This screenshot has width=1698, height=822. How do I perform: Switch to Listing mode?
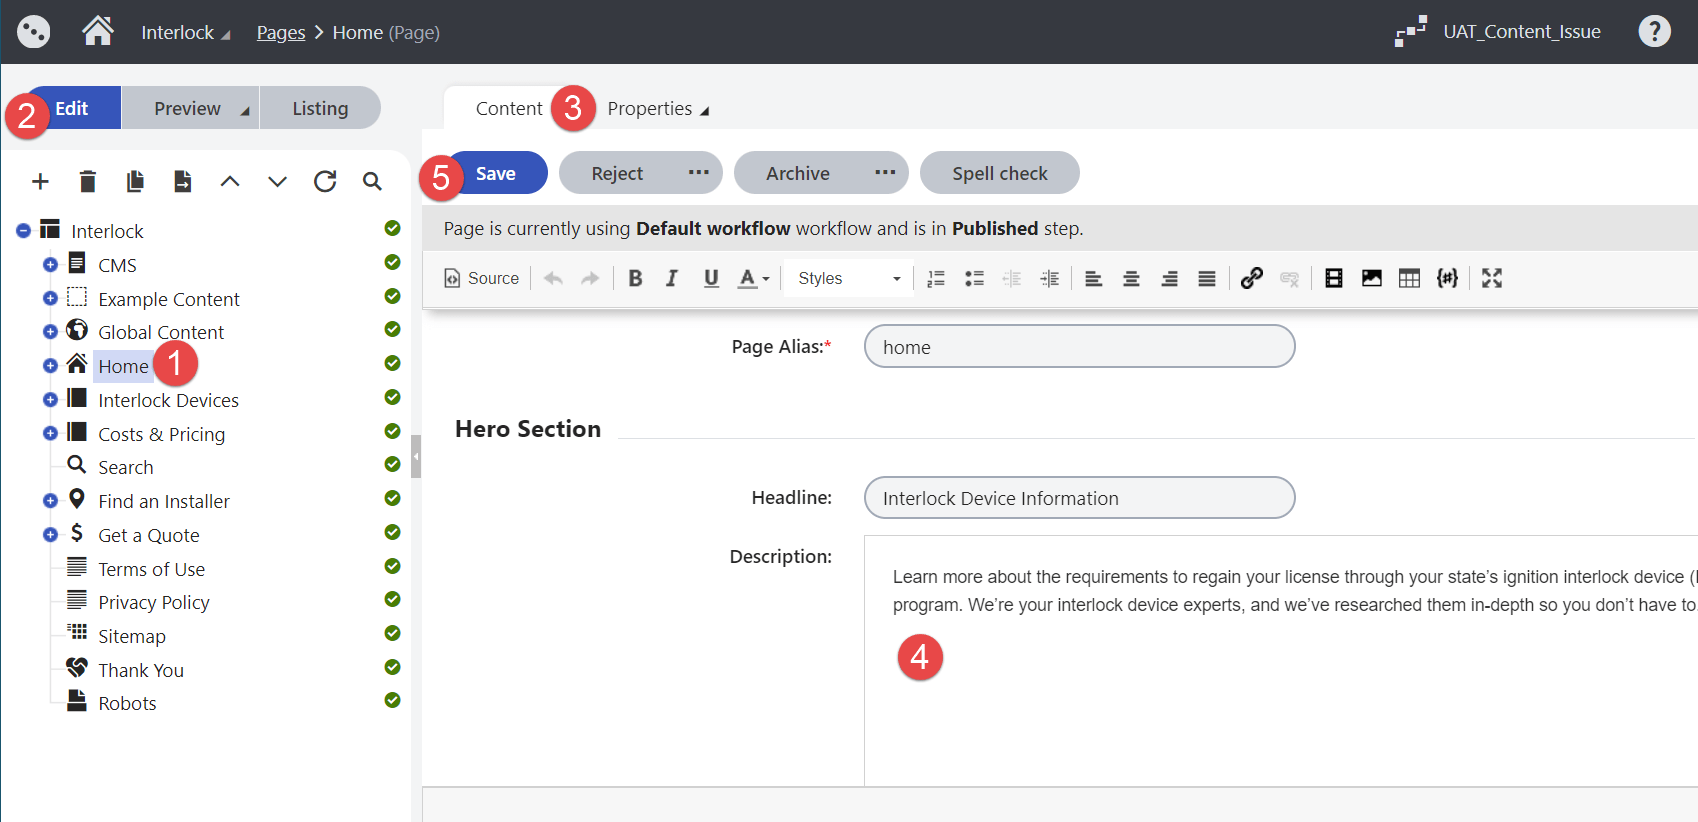[x=320, y=108]
